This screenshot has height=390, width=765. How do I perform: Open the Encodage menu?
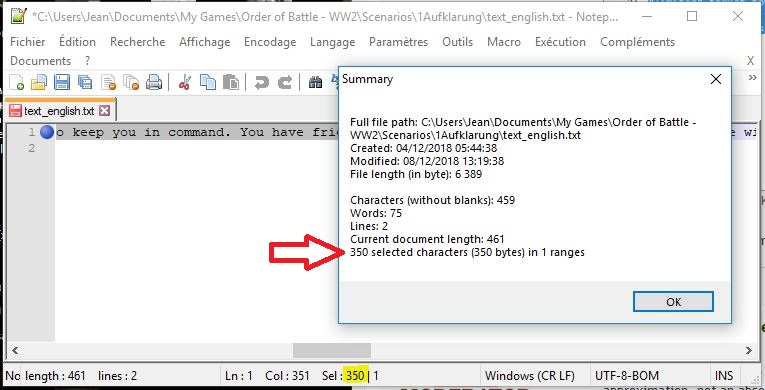point(270,42)
